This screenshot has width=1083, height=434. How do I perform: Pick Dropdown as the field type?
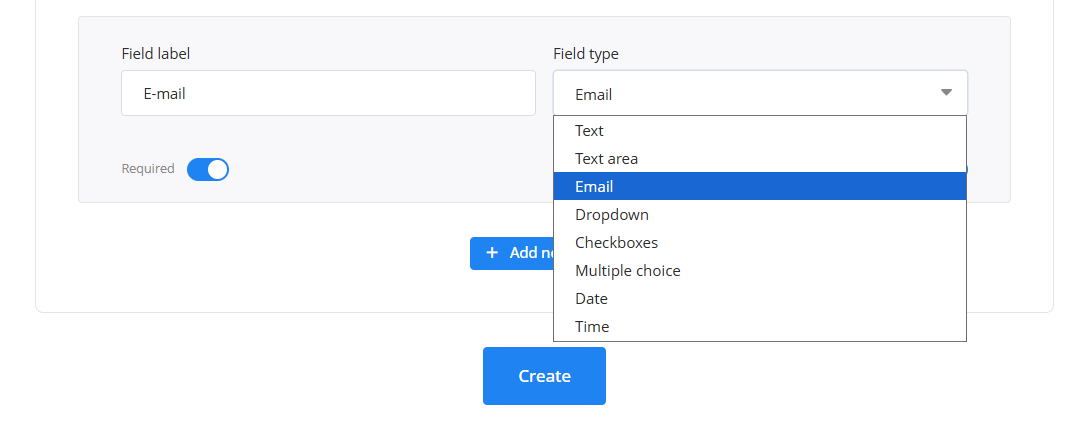760,214
